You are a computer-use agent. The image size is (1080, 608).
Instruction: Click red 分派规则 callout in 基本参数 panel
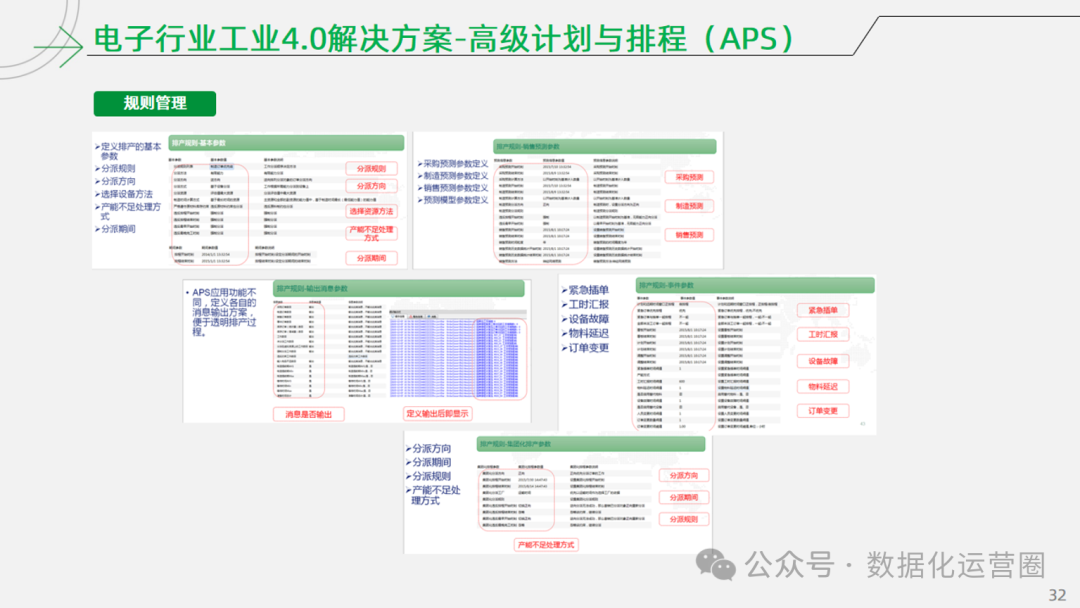tap(371, 169)
